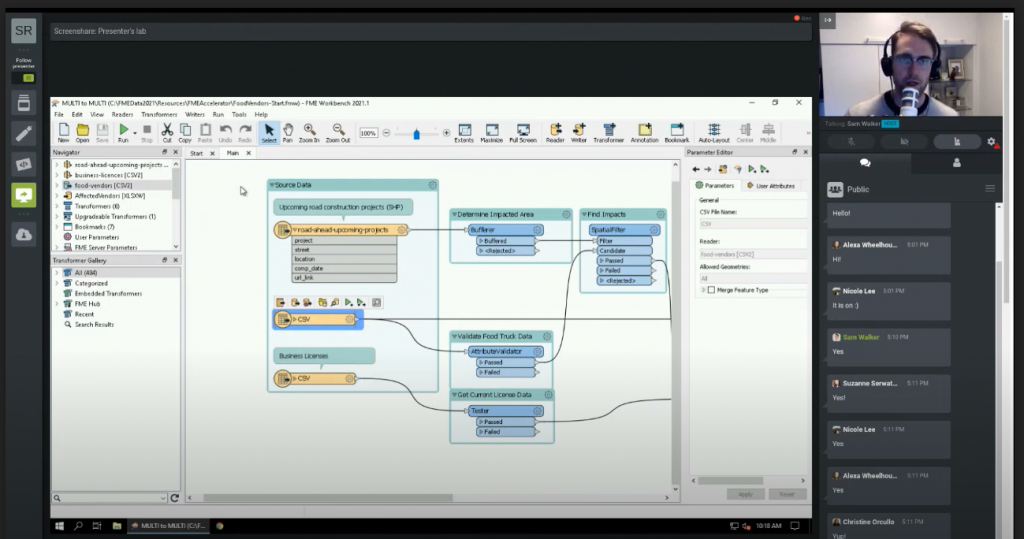
Task: Click the MULTI to MULTI taskbar button
Action: tap(168, 525)
